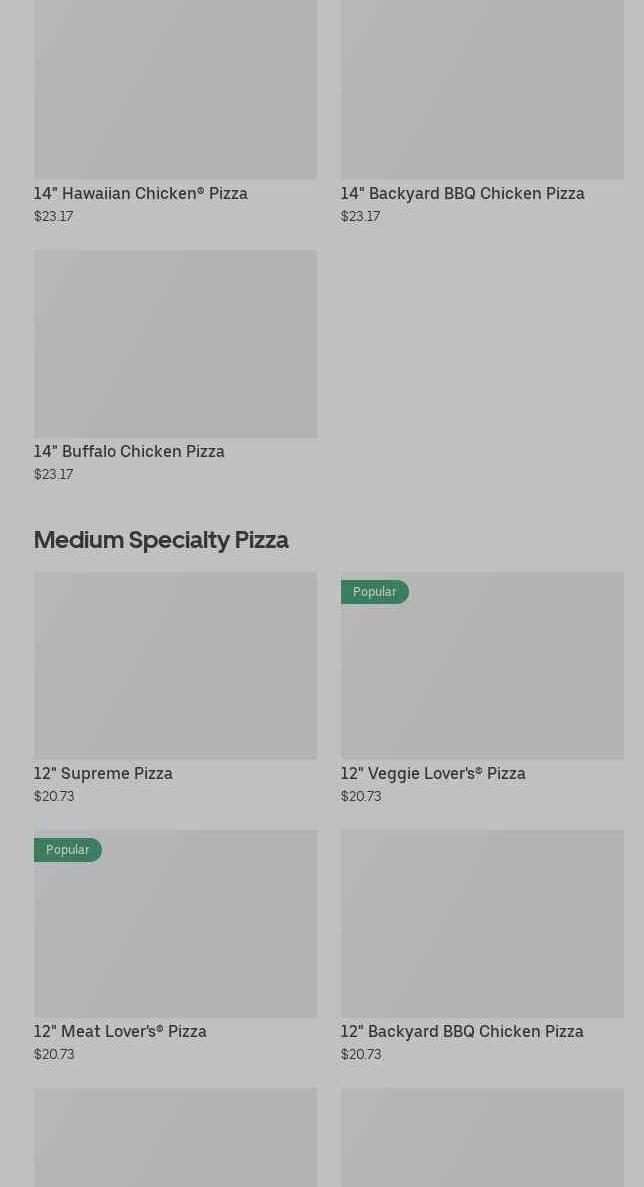Click the 14" Backyard BBQ Chicken Pizza photo
The height and width of the screenshot is (1187, 644).
tap(482, 90)
